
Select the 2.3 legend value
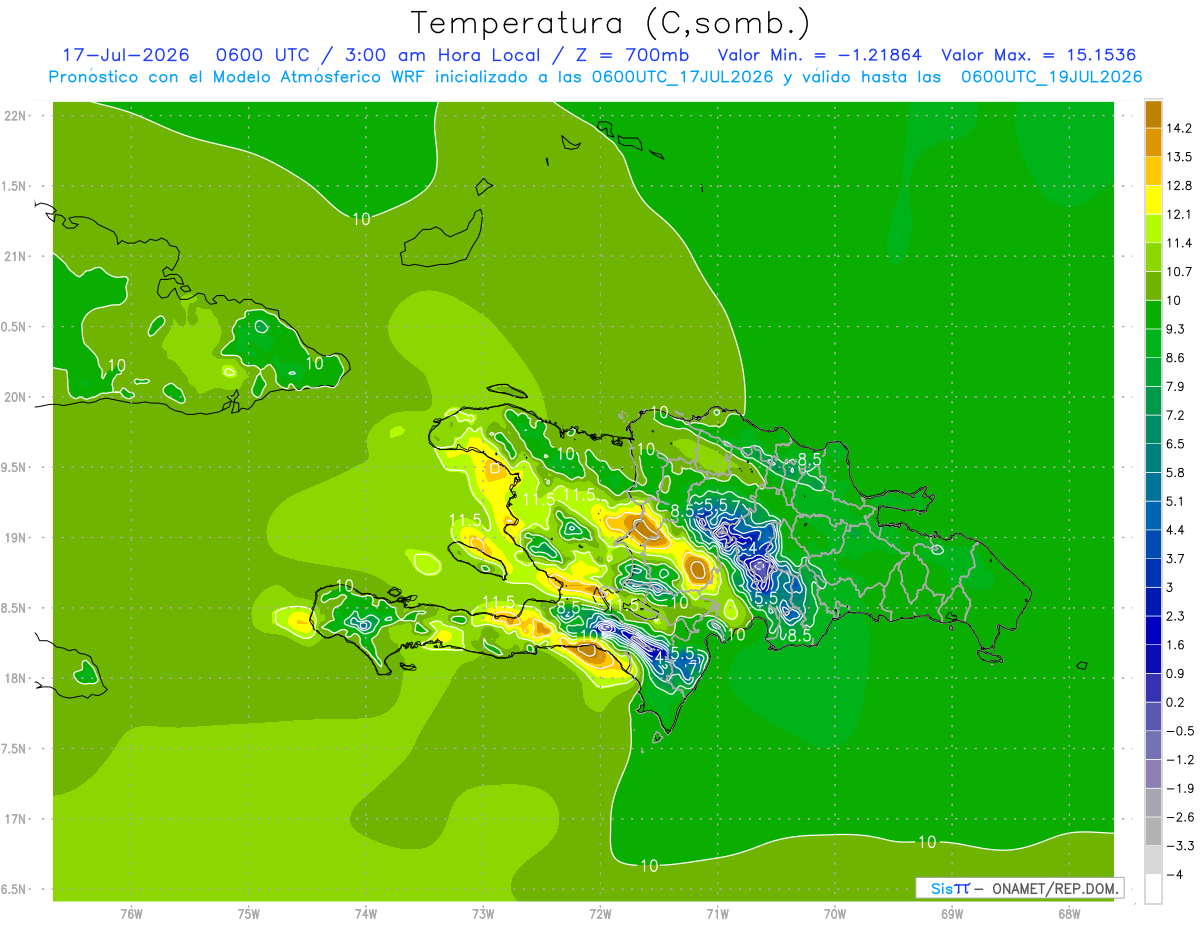[1177, 616]
